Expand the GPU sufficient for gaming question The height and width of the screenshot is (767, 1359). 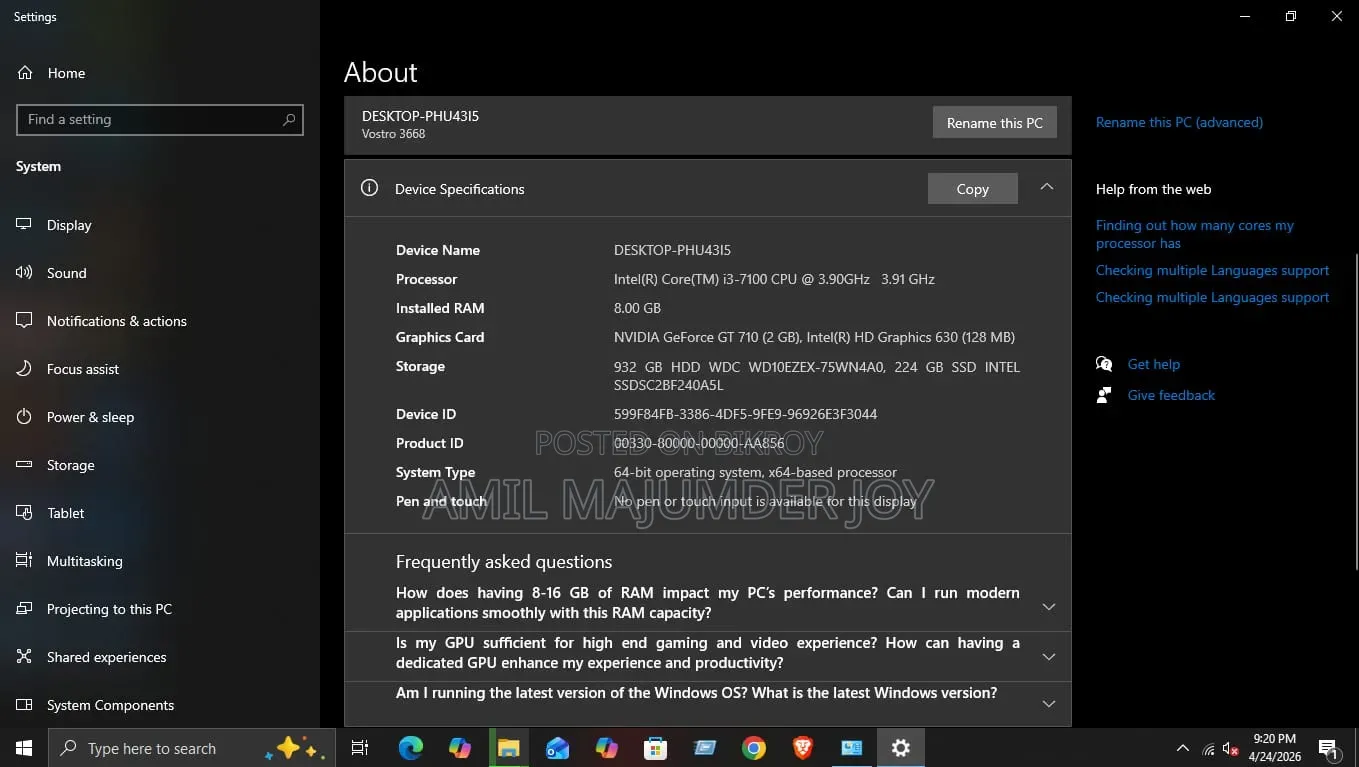point(1048,656)
